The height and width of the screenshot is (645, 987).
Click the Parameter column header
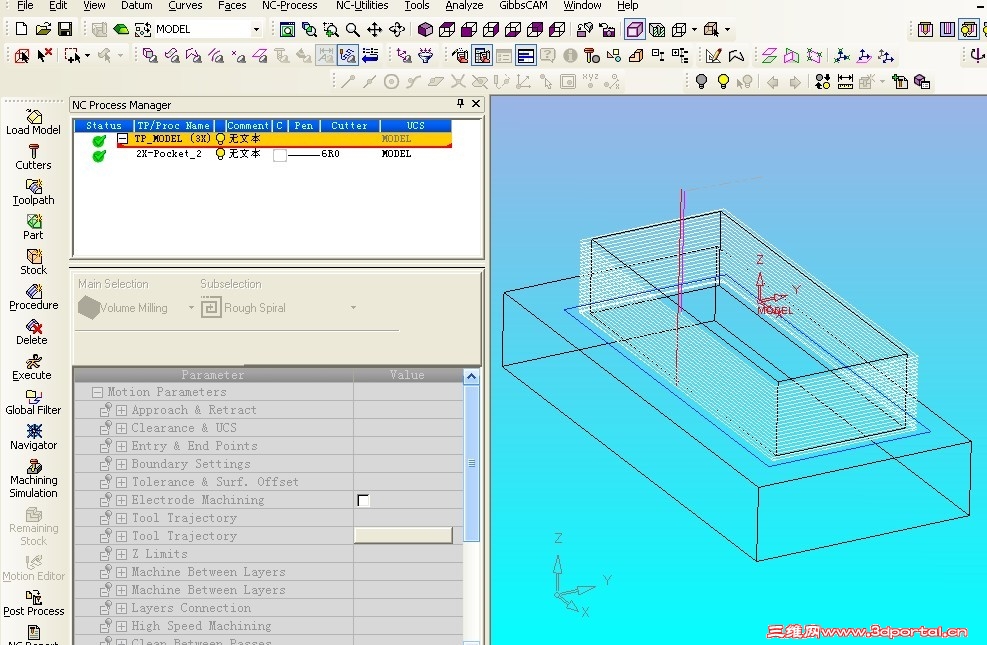[x=213, y=375]
